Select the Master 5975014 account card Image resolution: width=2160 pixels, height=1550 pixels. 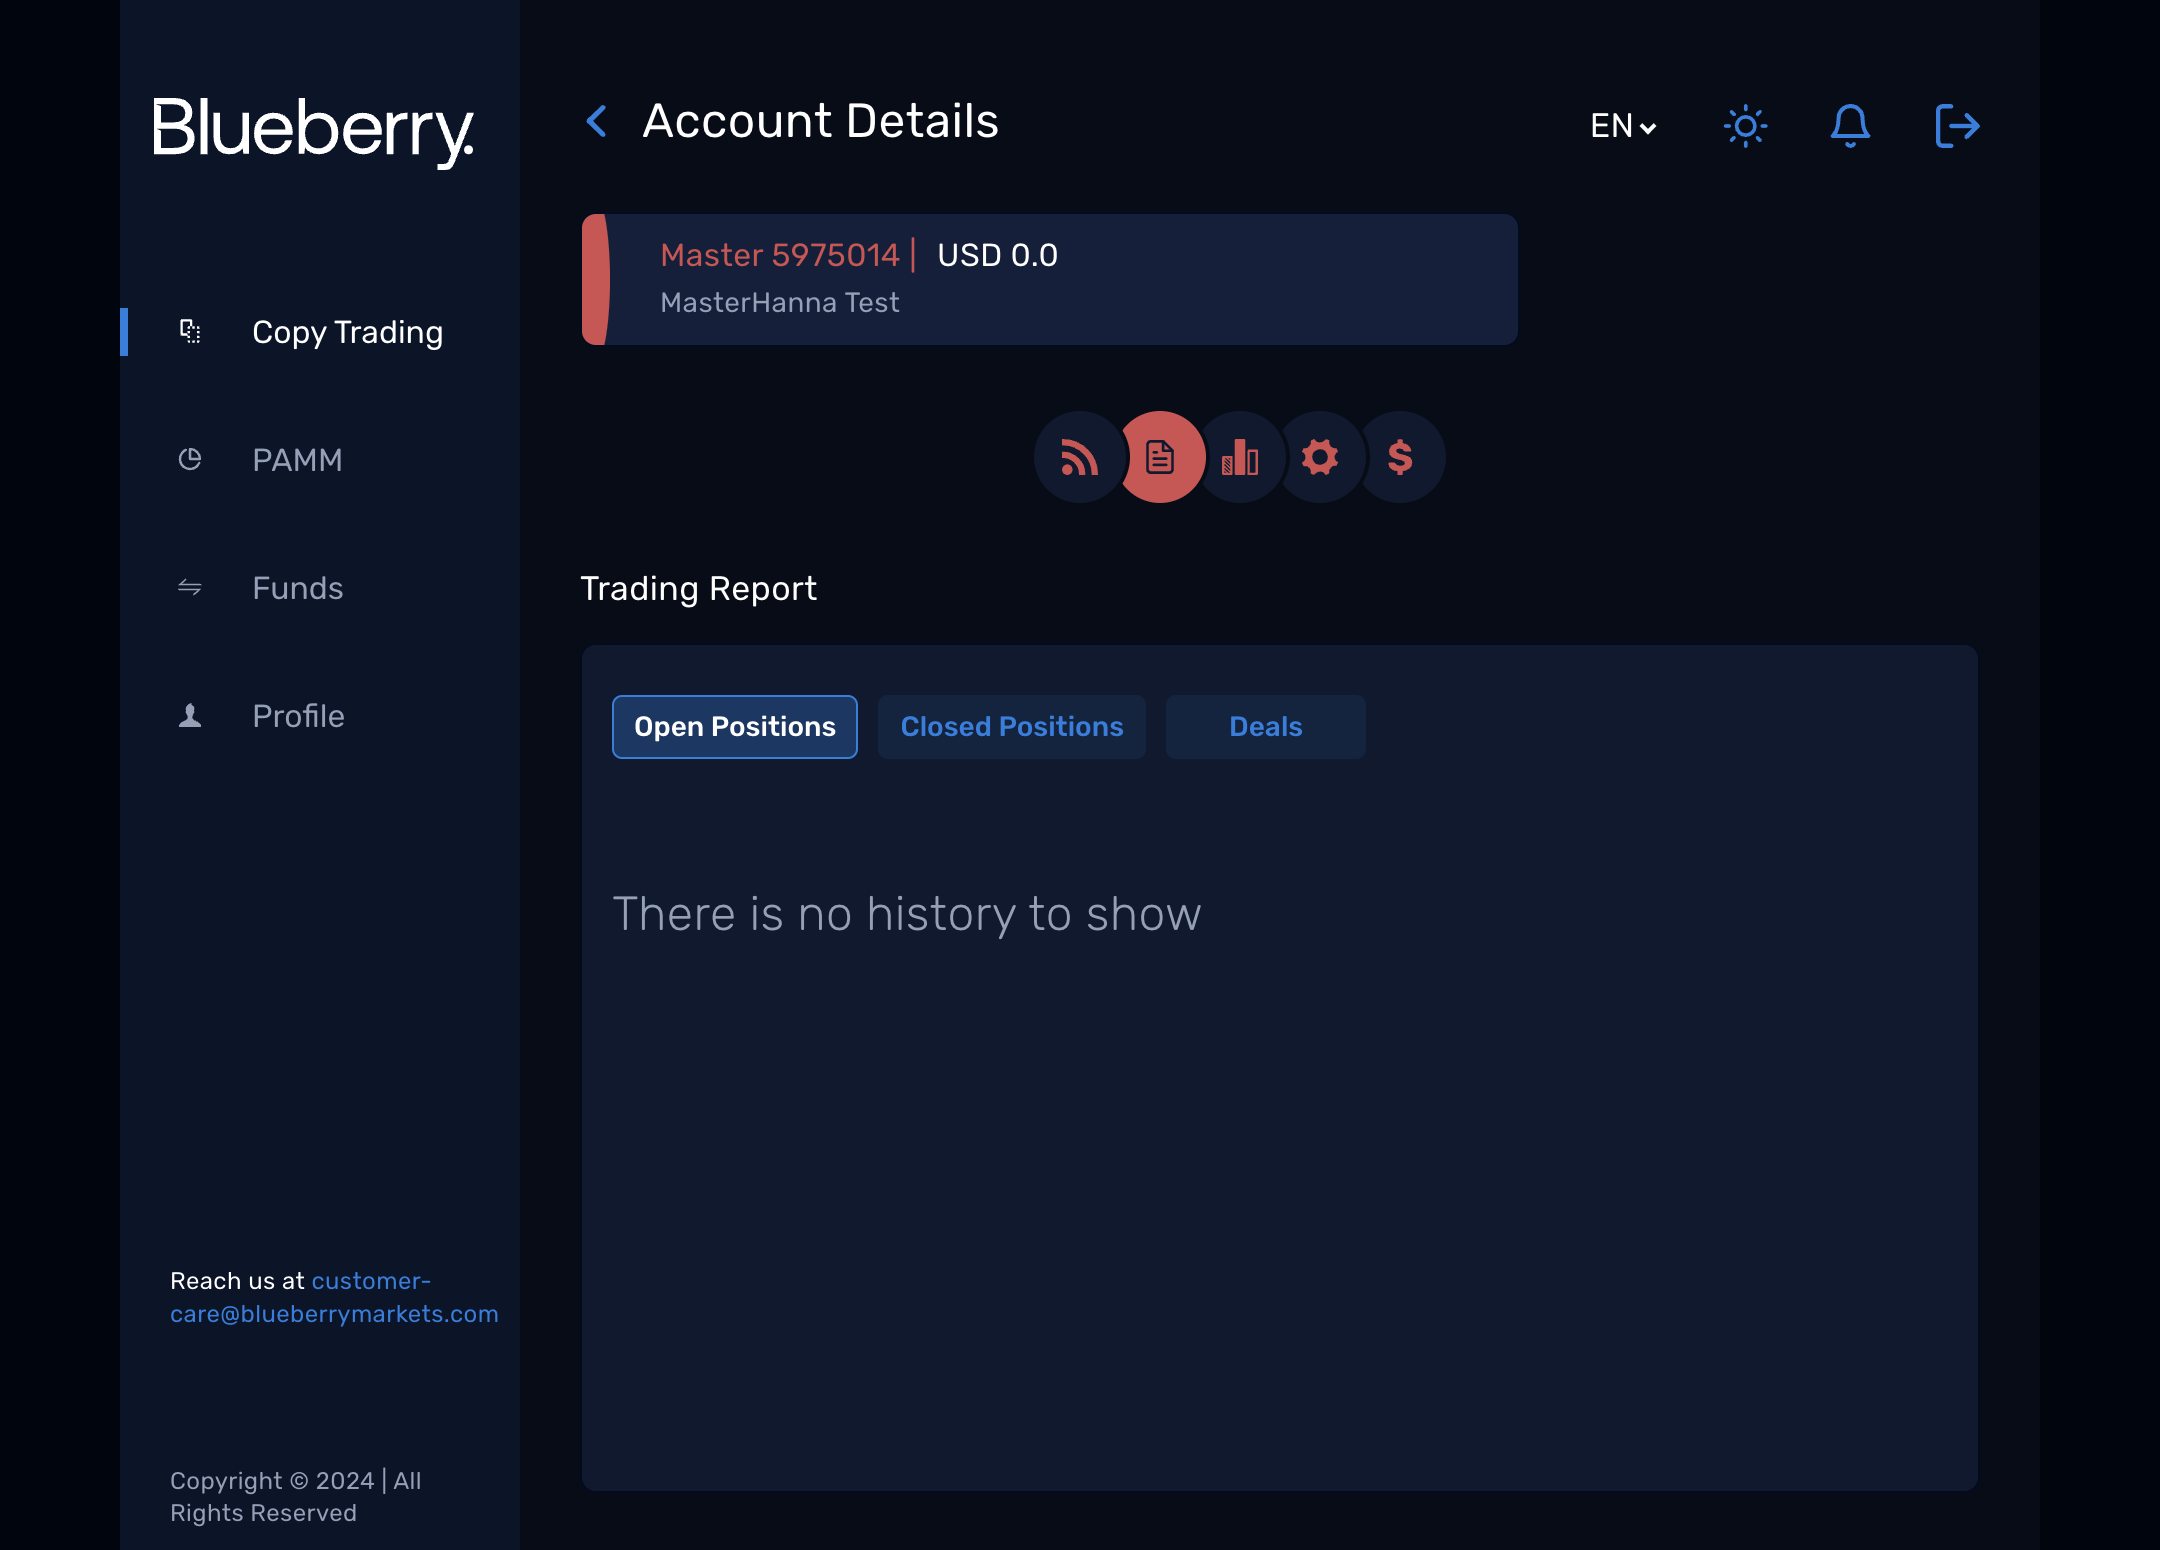1050,280
